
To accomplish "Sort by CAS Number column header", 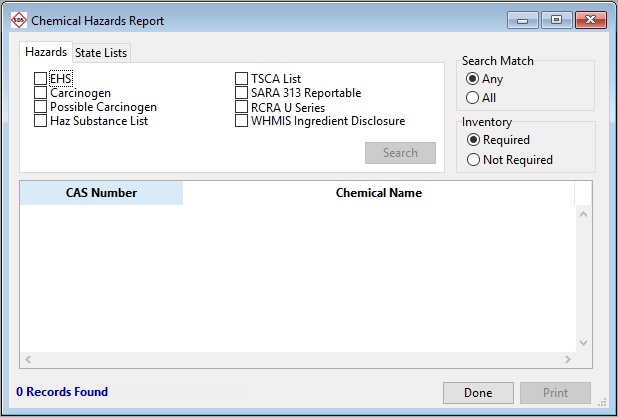I will click(x=101, y=193).
